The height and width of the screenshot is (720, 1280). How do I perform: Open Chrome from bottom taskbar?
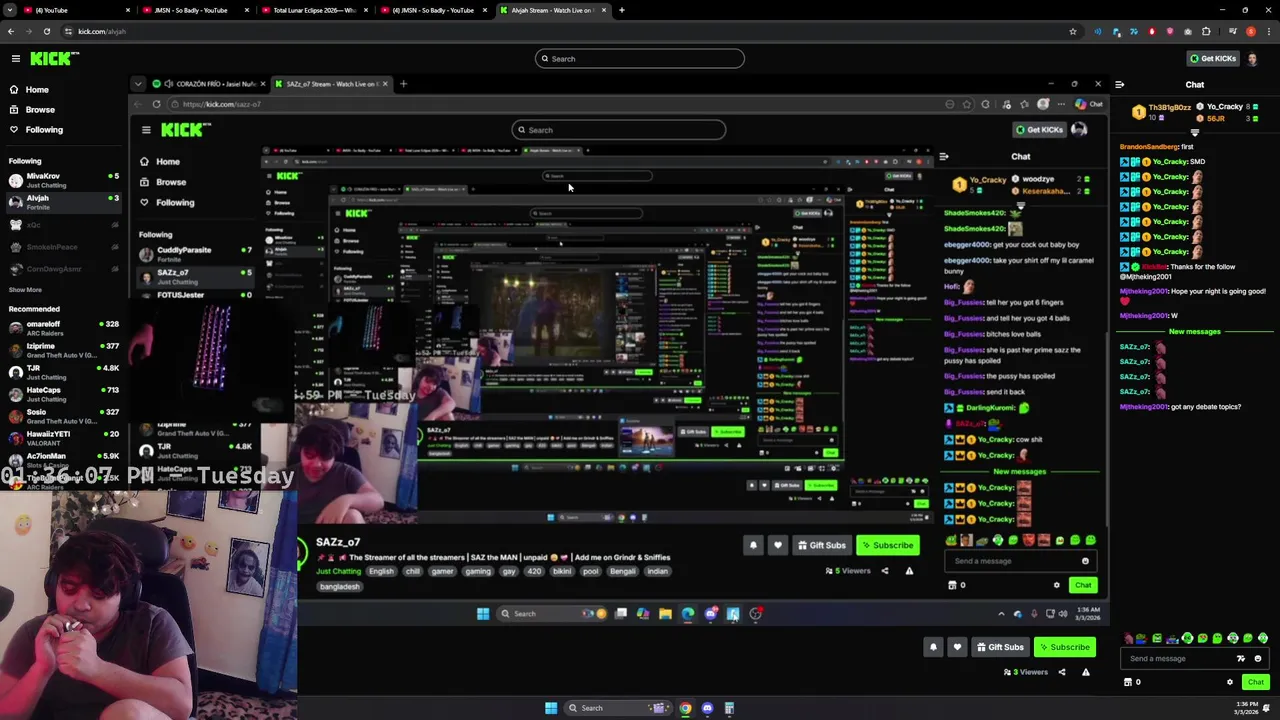(x=685, y=708)
